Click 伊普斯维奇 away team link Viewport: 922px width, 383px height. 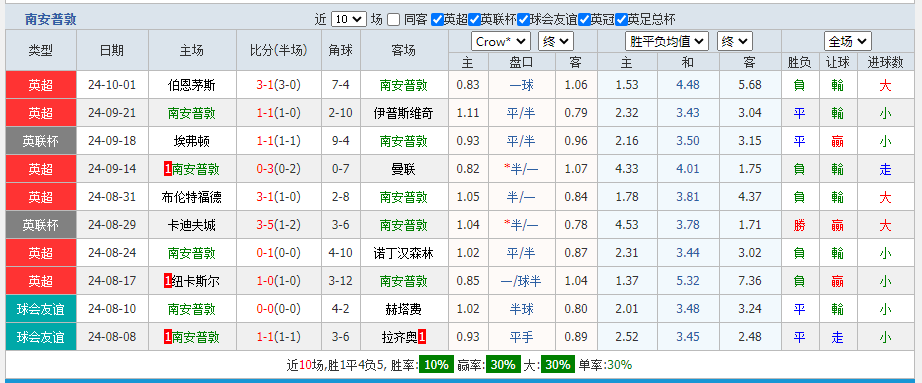[x=403, y=113]
